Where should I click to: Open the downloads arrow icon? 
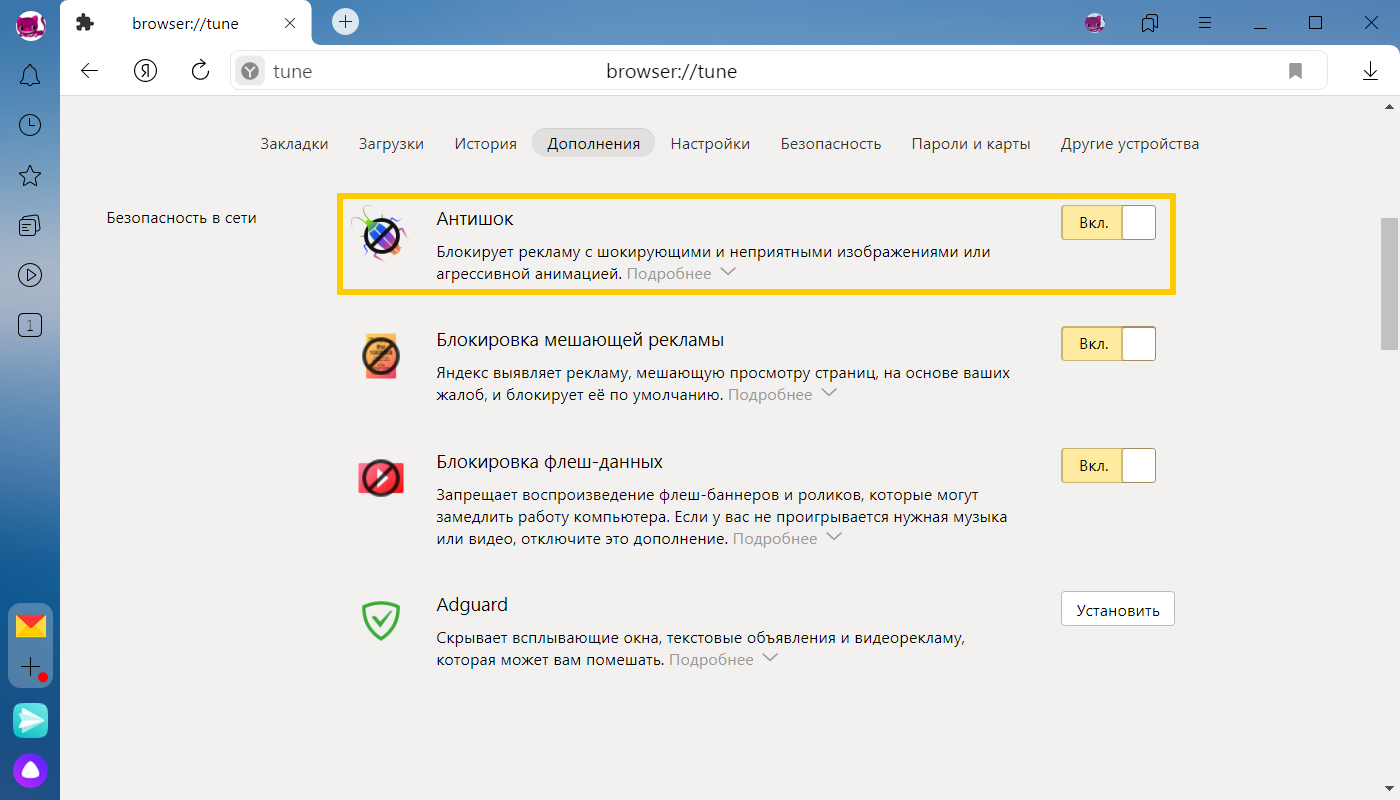pyautogui.click(x=1370, y=71)
